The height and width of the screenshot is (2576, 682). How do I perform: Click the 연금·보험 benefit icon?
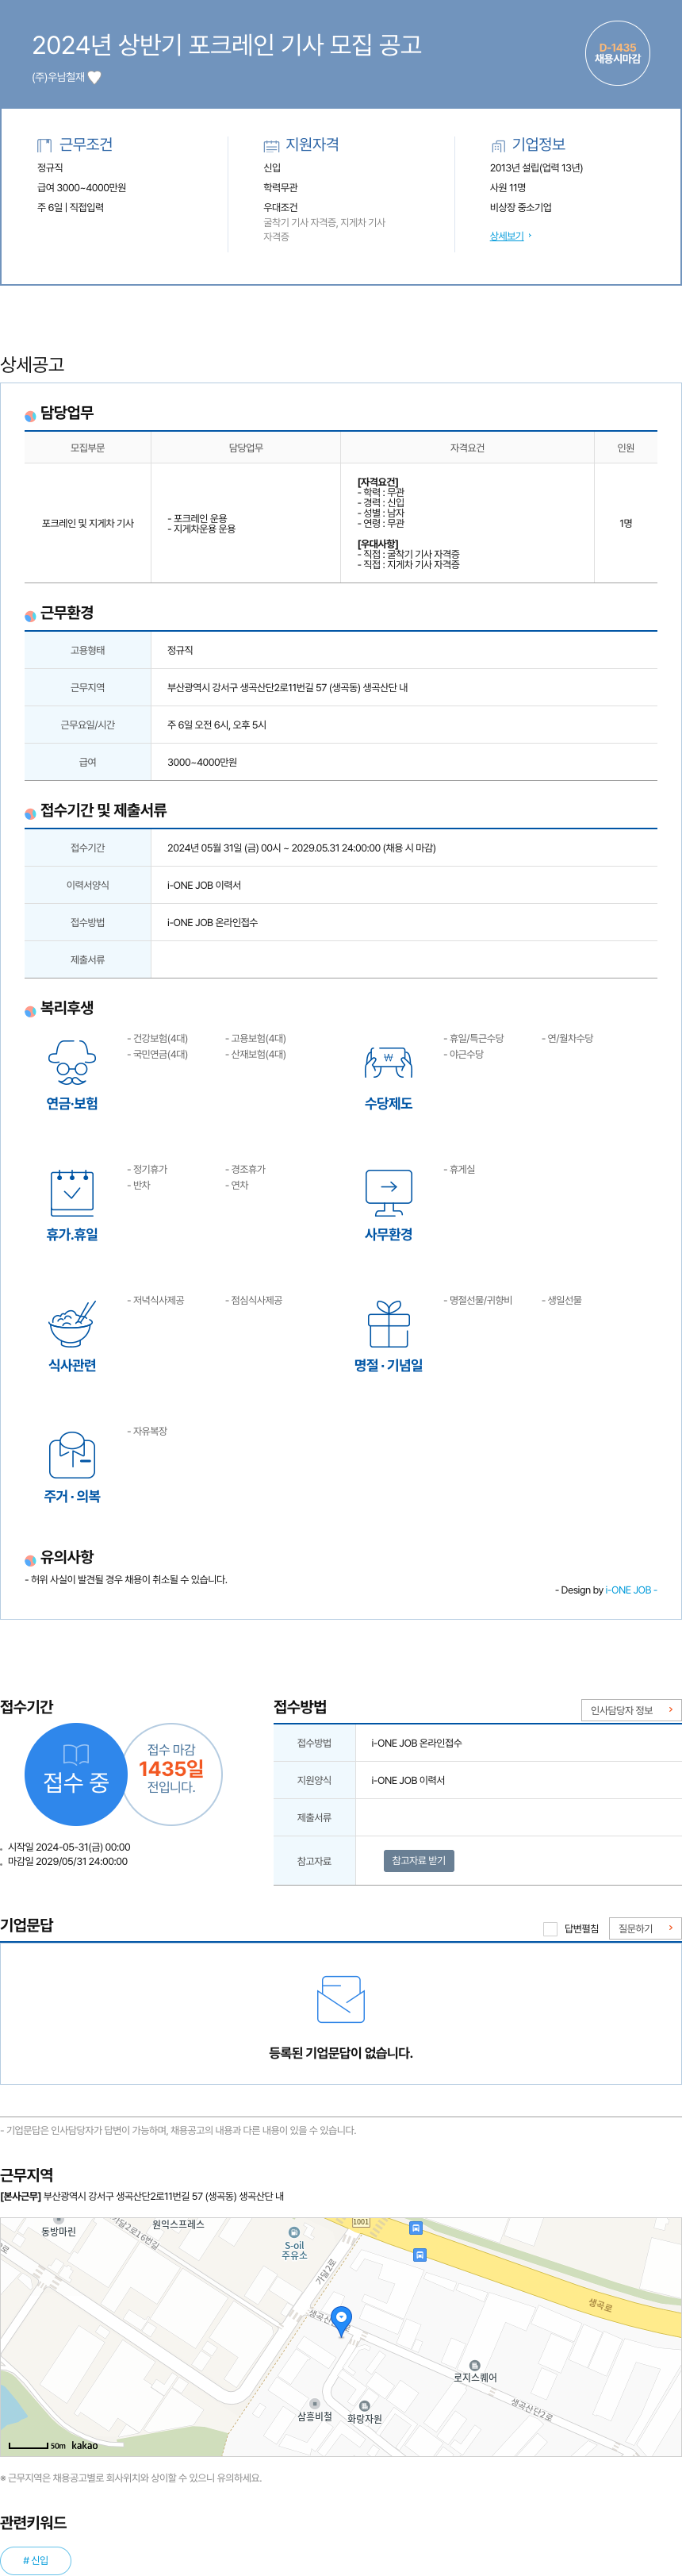tap(72, 1062)
